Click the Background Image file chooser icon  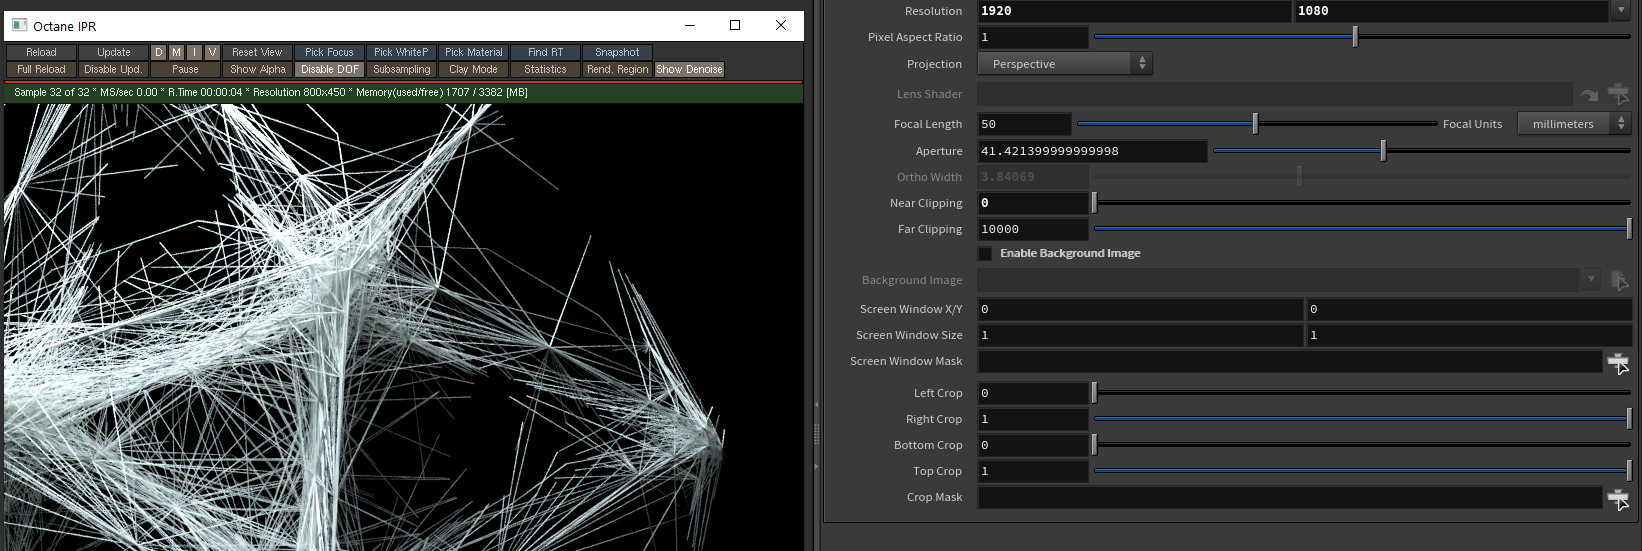[x=1619, y=281]
